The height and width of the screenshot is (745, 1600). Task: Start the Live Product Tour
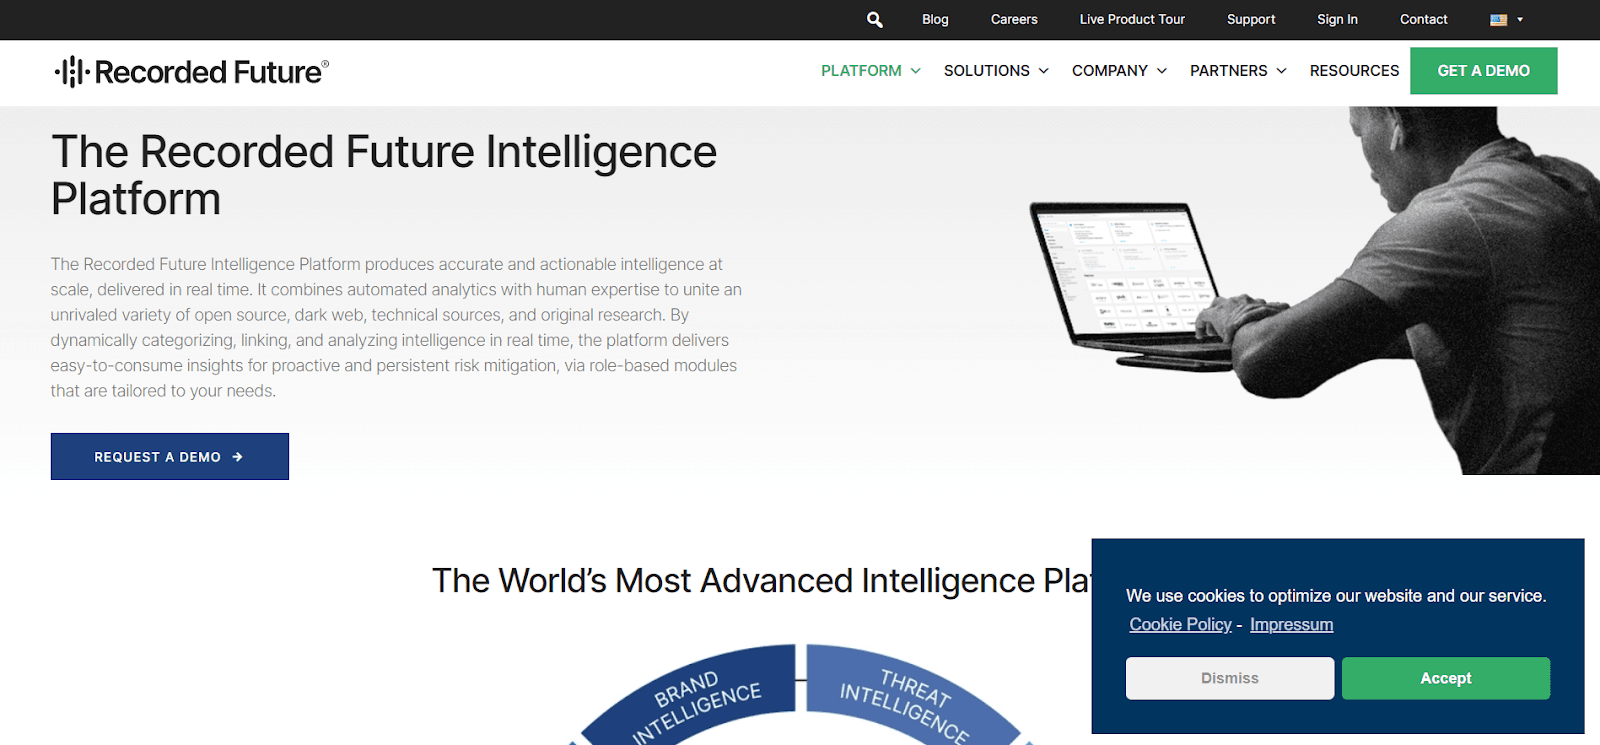1132,19
